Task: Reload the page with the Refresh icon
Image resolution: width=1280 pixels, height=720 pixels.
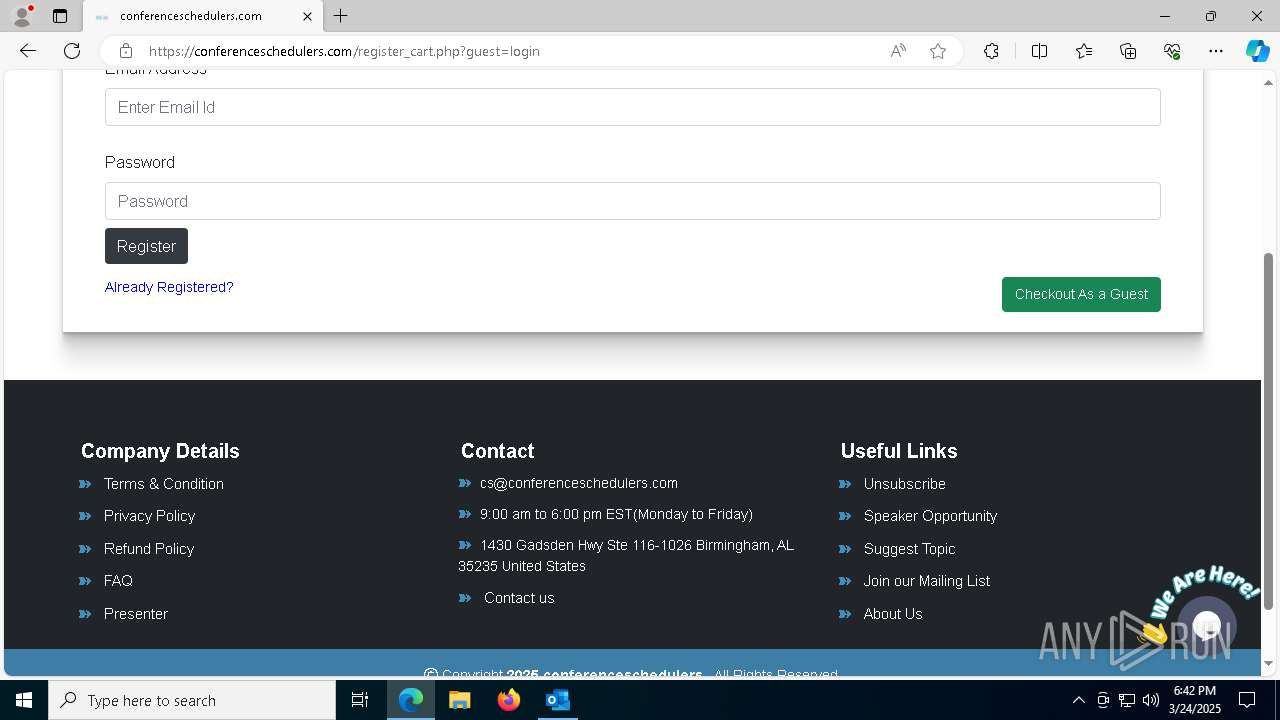Action: click(x=72, y=51)
